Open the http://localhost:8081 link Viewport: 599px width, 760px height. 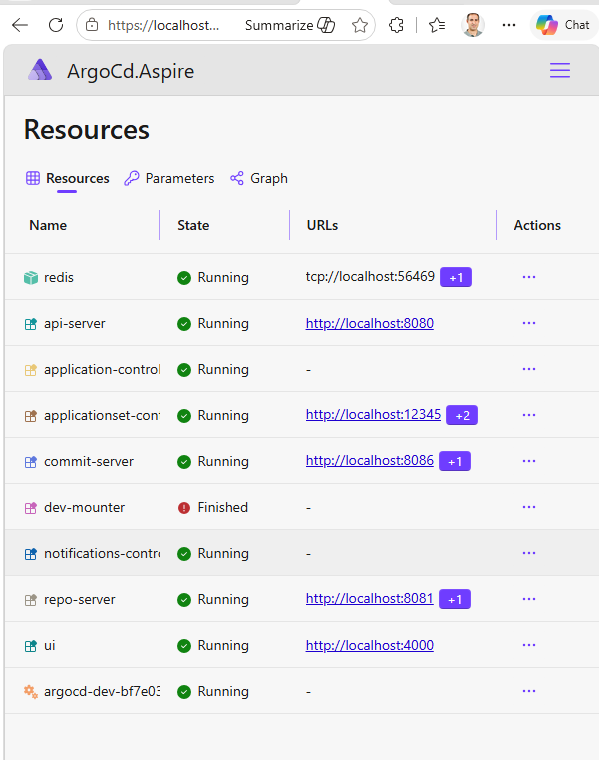point(369,599)
